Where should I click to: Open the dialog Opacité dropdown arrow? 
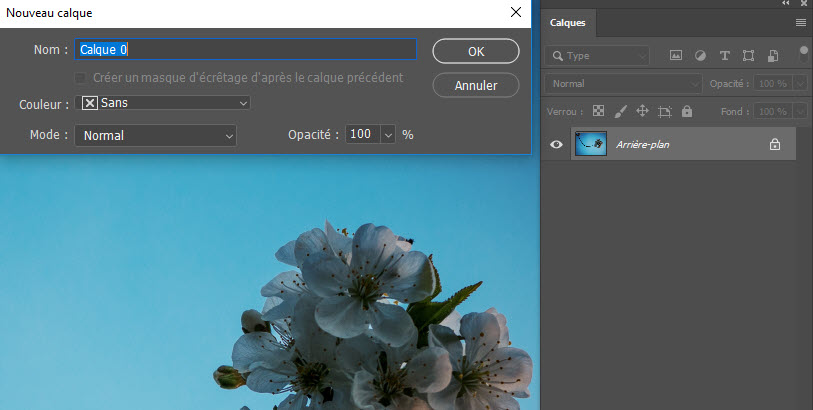tap(388, 135)
